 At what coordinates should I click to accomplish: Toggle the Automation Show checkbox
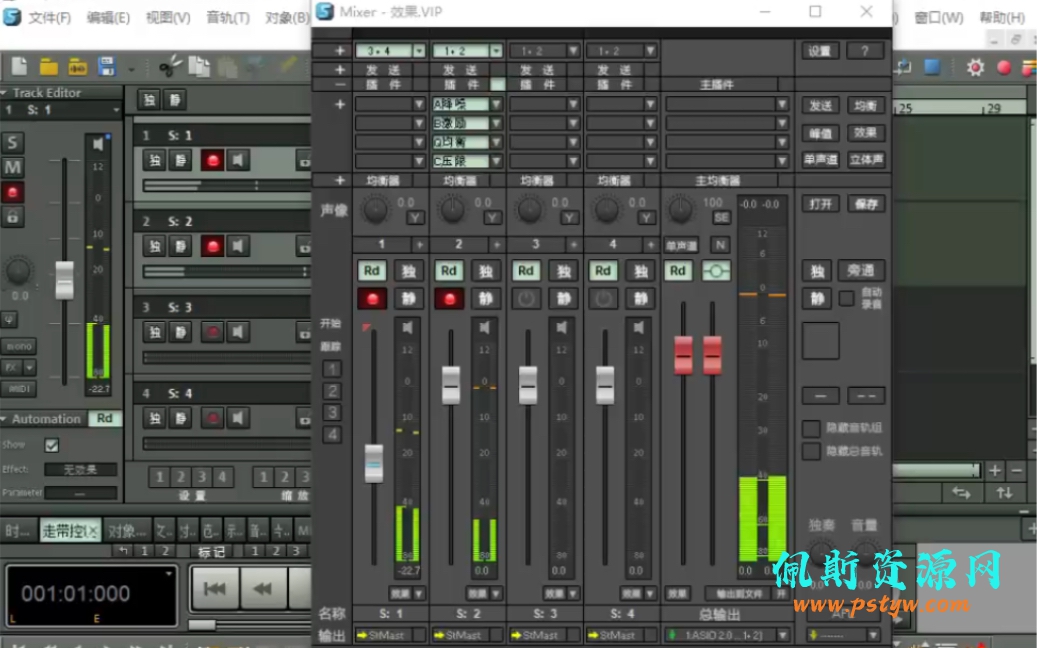(52, 445)
